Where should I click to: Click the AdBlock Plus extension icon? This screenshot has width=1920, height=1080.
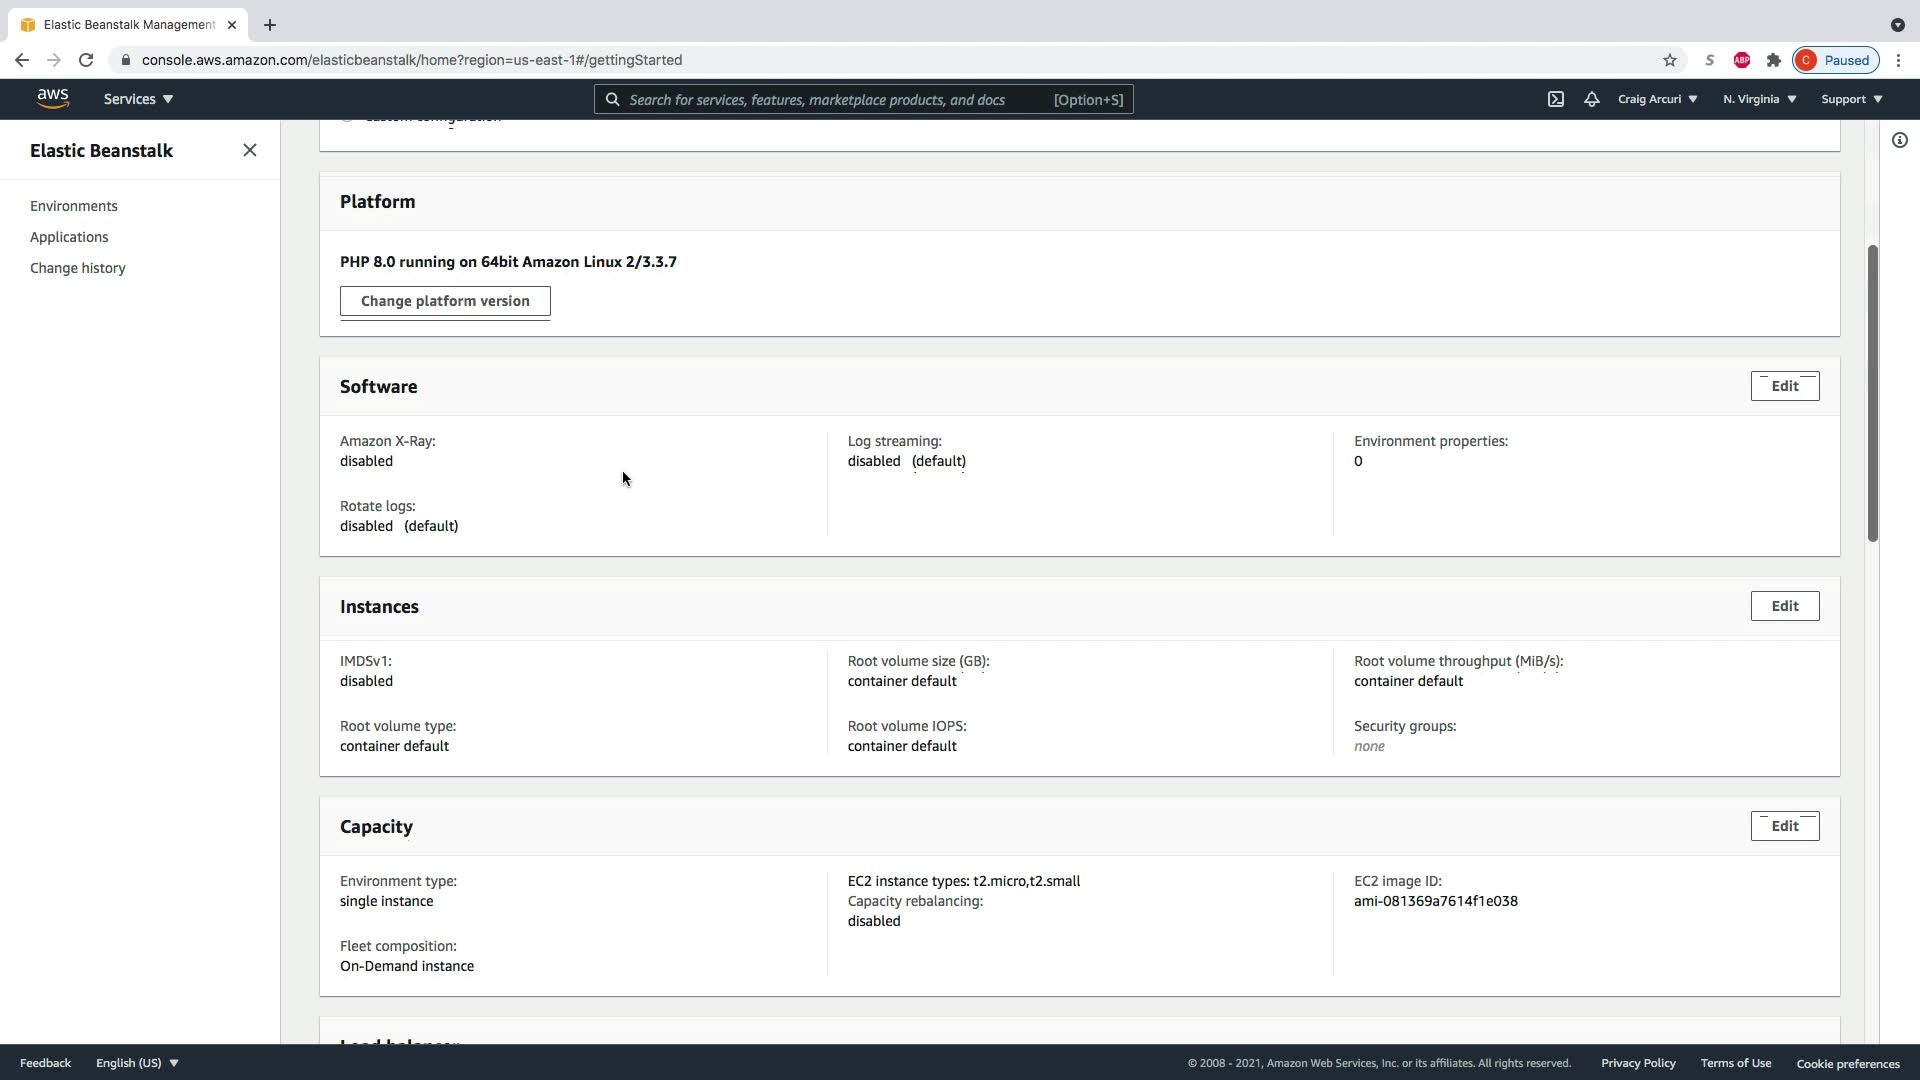pyautogui.click(x=1741, y=60)
